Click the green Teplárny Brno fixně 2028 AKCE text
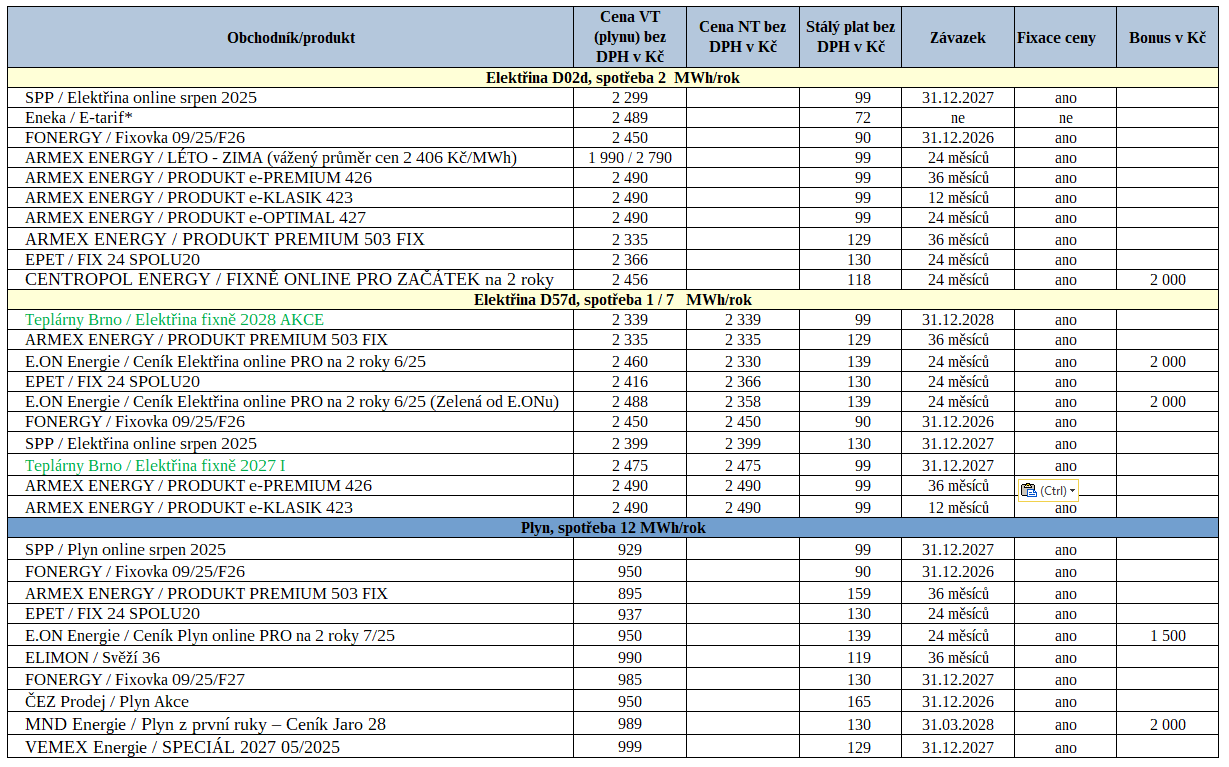Viewport: 1229px width, 767px height. tap(174, 320)
